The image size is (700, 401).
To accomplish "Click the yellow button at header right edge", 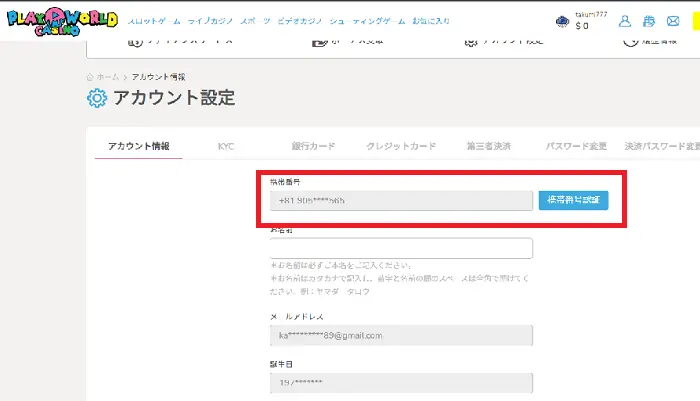I will [695, 20].
